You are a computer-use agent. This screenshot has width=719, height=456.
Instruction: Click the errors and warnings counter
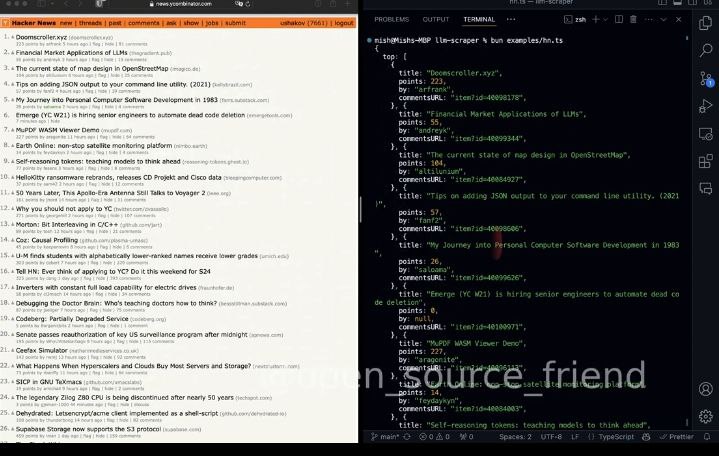[x=435, y=437]
